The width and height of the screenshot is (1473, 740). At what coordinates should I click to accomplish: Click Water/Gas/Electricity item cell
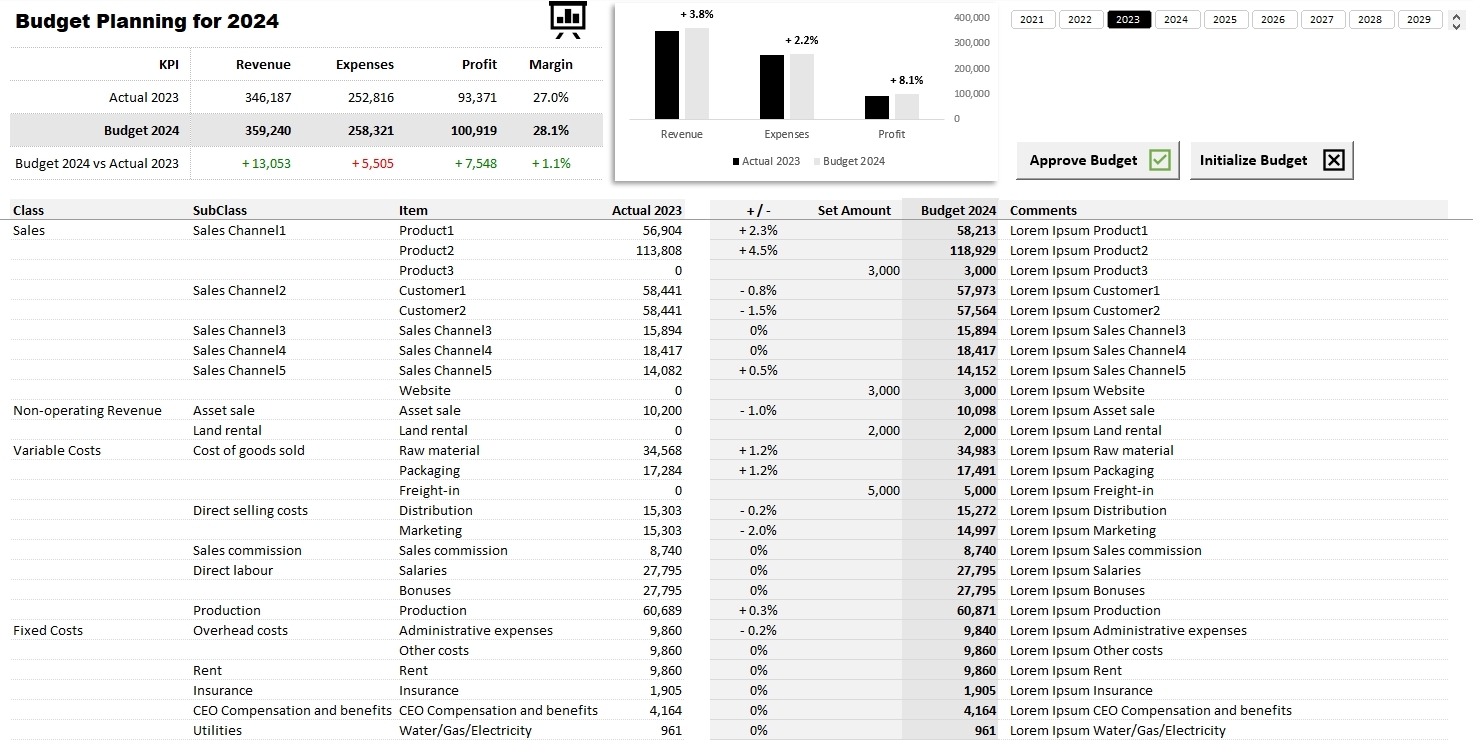coord(465,730)
